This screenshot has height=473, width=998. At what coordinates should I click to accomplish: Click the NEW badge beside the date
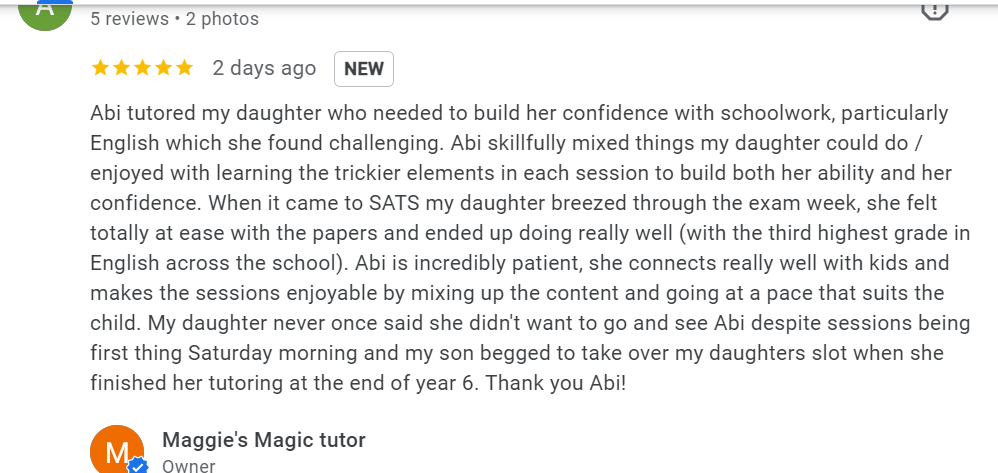[364, 69]
